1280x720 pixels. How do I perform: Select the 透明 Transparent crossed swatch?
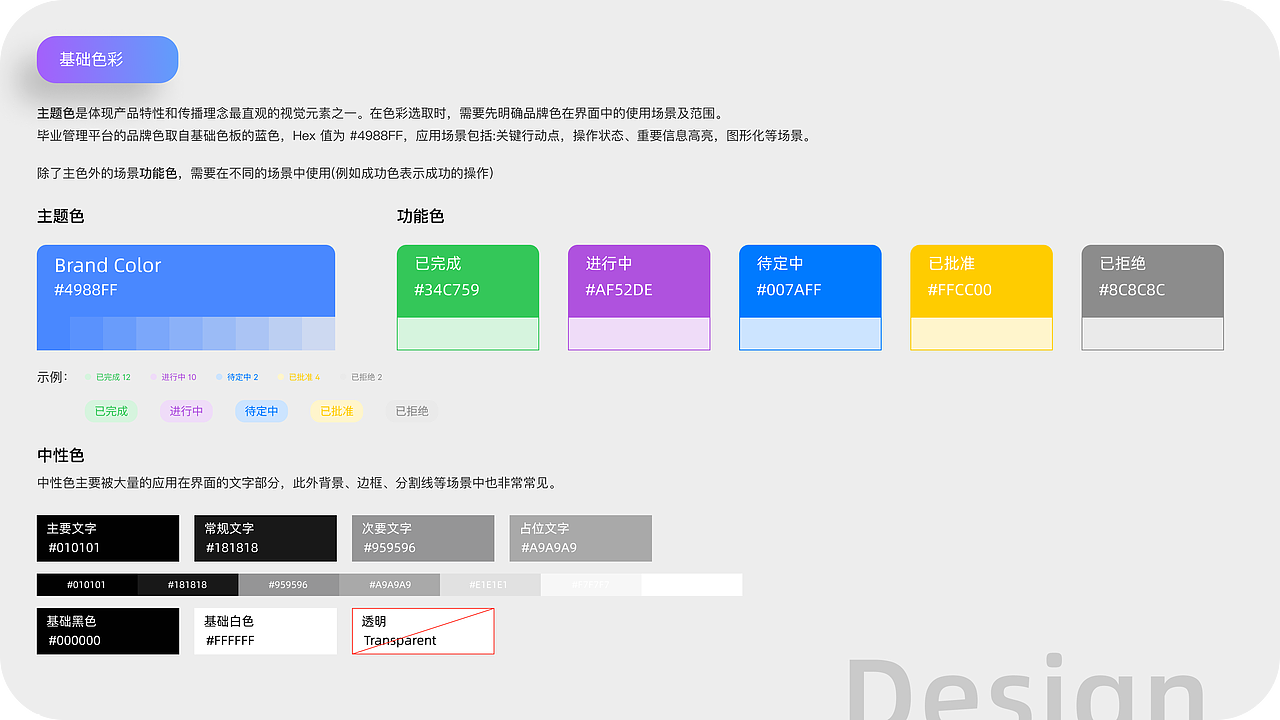422,631
